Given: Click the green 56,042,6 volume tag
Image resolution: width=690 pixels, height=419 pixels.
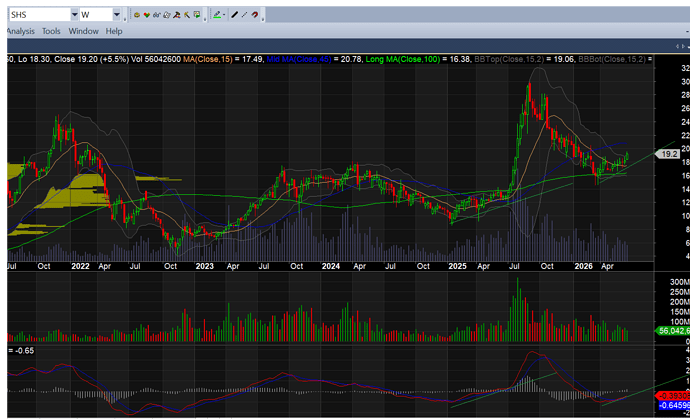Looking at the screenshot, I should point(673,331).
